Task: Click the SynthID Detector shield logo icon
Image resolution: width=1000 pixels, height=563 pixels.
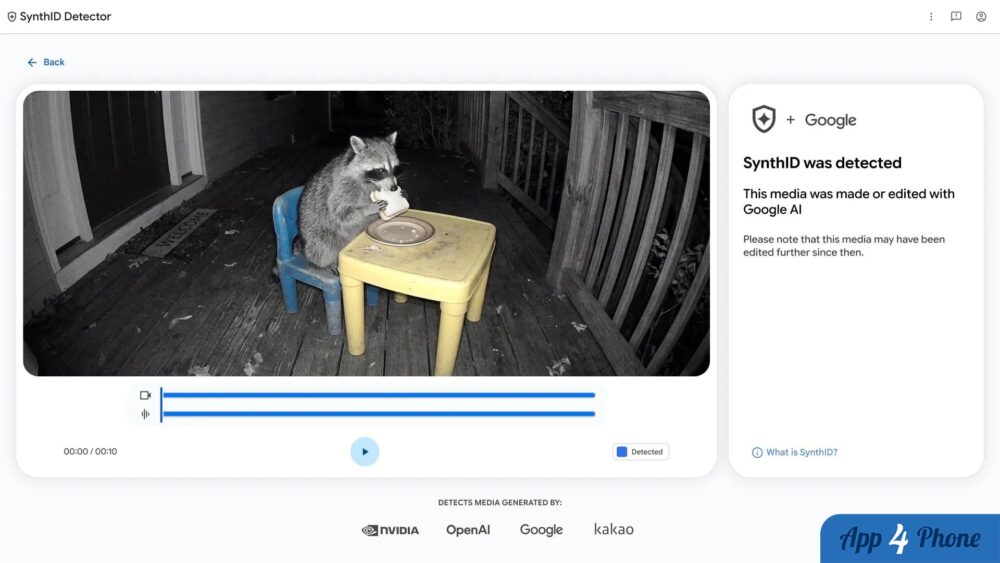Action: (x=11, y=17)
